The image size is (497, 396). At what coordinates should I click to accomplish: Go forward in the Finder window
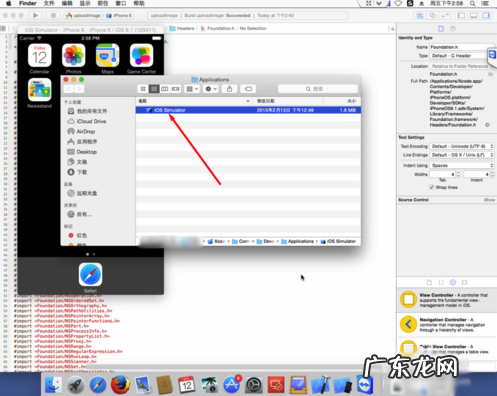click(79, 89)
